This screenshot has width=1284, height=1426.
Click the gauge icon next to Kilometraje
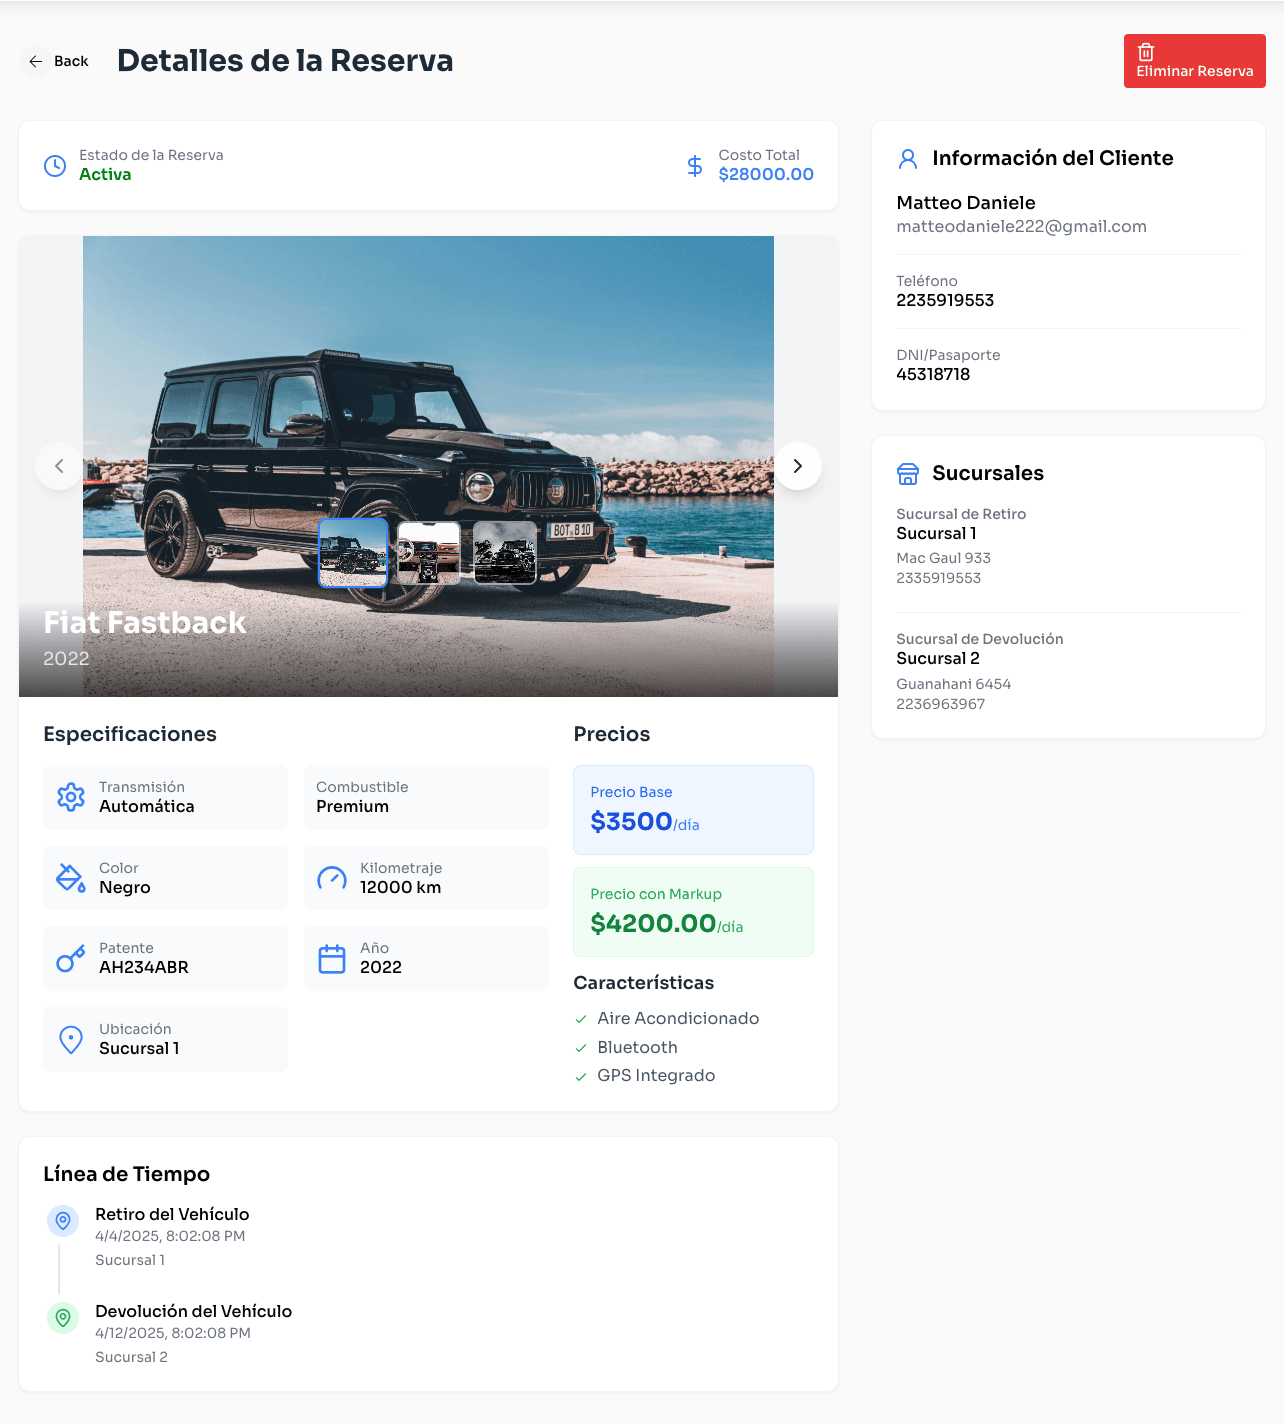pyautogui.click(x=332, y=878)
